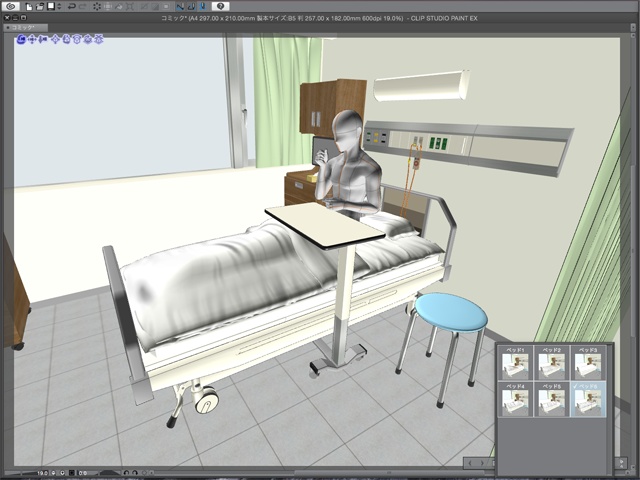Select the fifth blue object-rotate manipulator icon
The image size is (640, 480).
(x=67, y=39)
